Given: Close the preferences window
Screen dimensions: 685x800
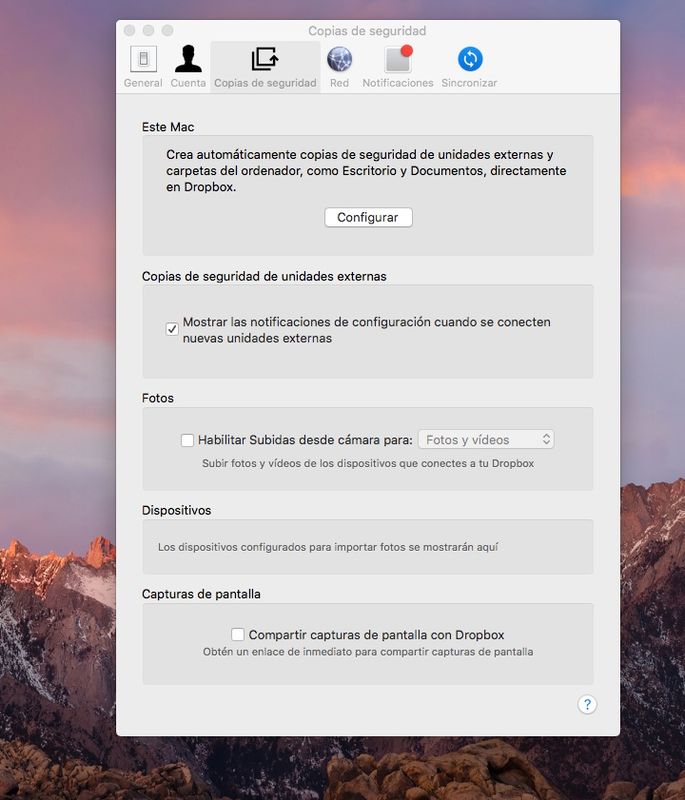Looking at the screenshot, I should 130,31.
